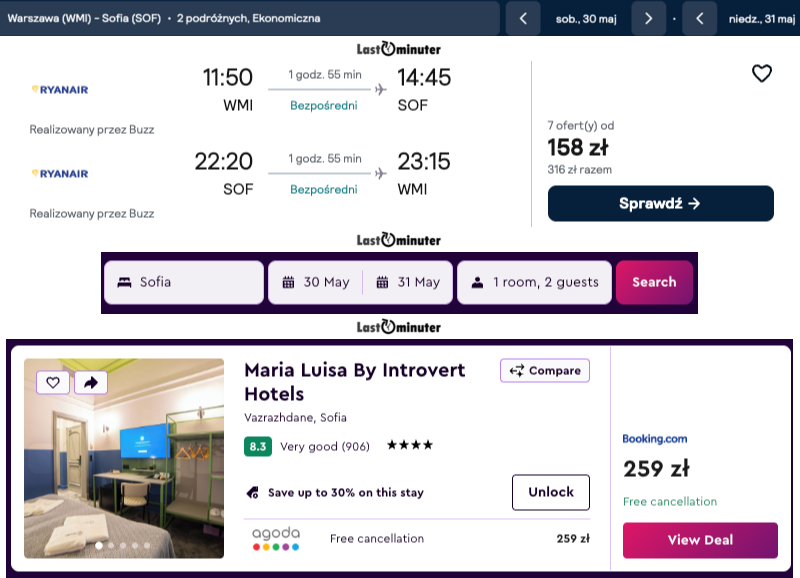Share the Maria Luisa hotel listing
800x578 pixels.
(x=90, y=382)
